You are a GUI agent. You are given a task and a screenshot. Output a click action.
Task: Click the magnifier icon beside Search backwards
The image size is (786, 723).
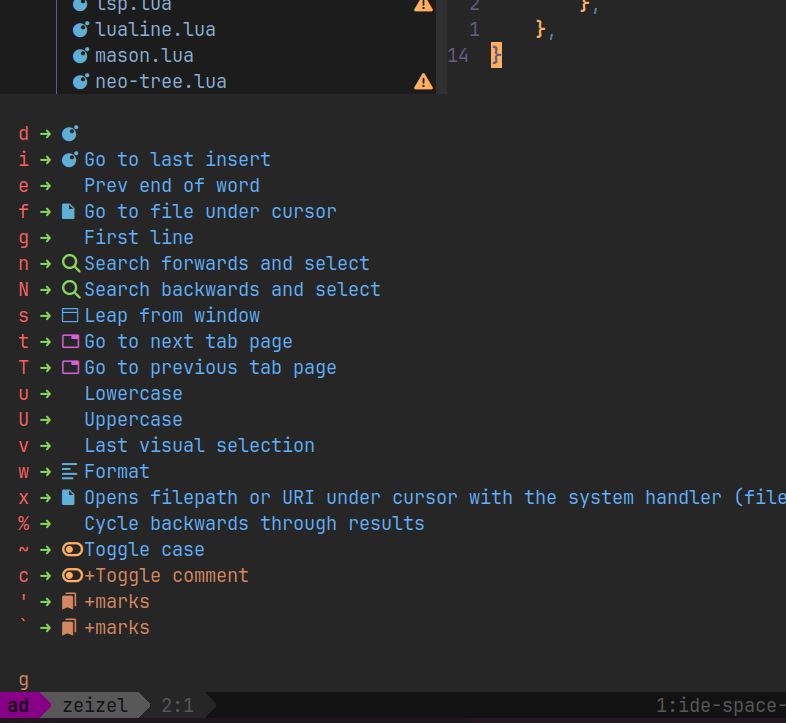pos(71,289)
